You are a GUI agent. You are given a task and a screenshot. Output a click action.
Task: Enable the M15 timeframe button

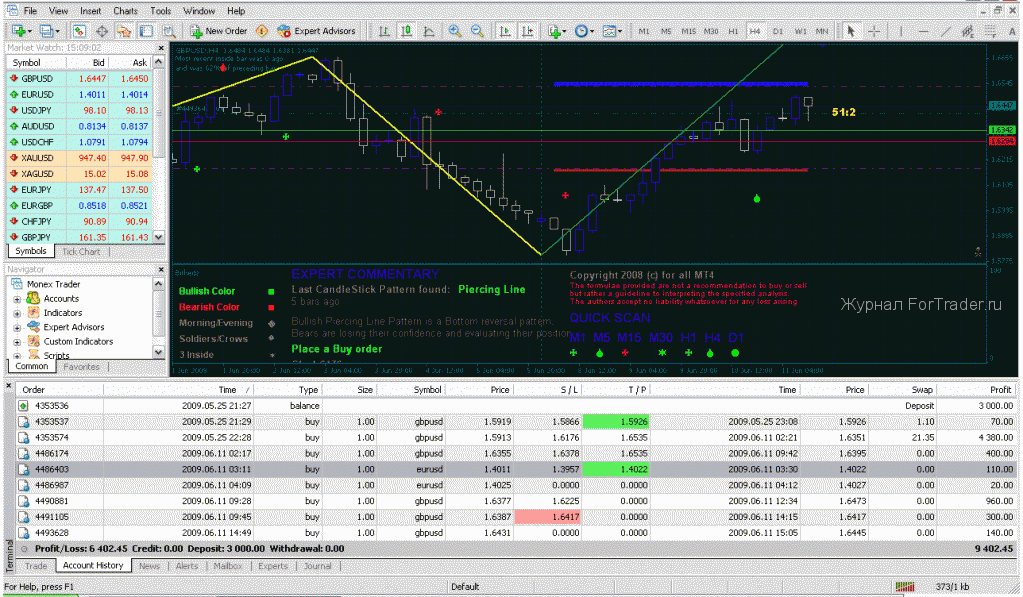point(688,31)
